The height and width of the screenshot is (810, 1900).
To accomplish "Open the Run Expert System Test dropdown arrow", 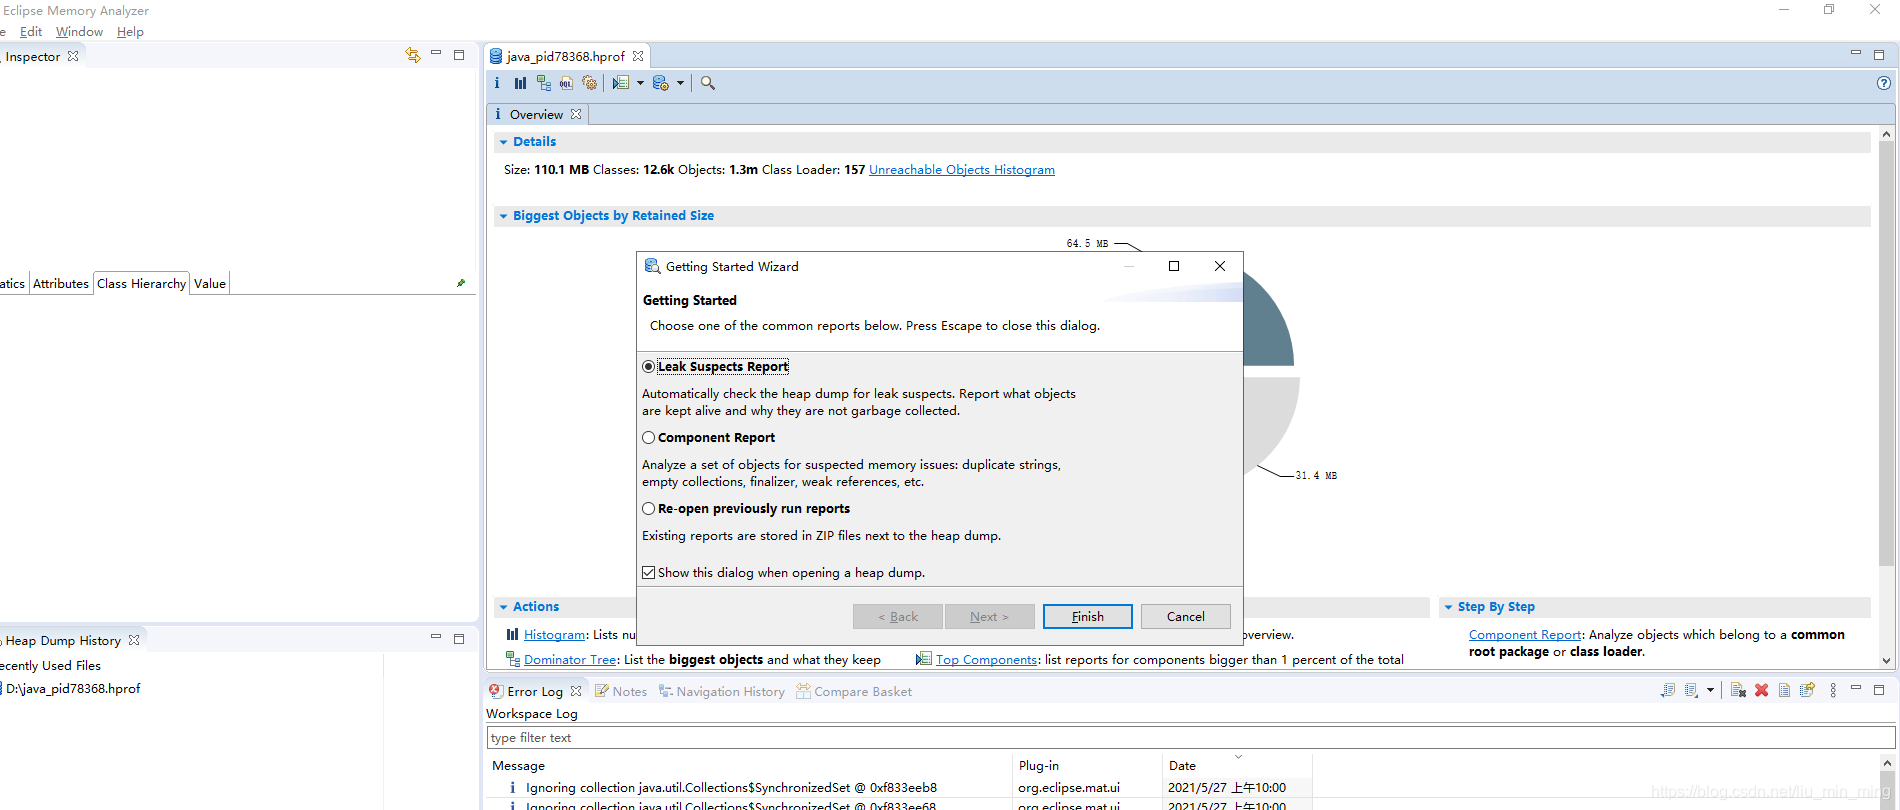I will point(640,83).
